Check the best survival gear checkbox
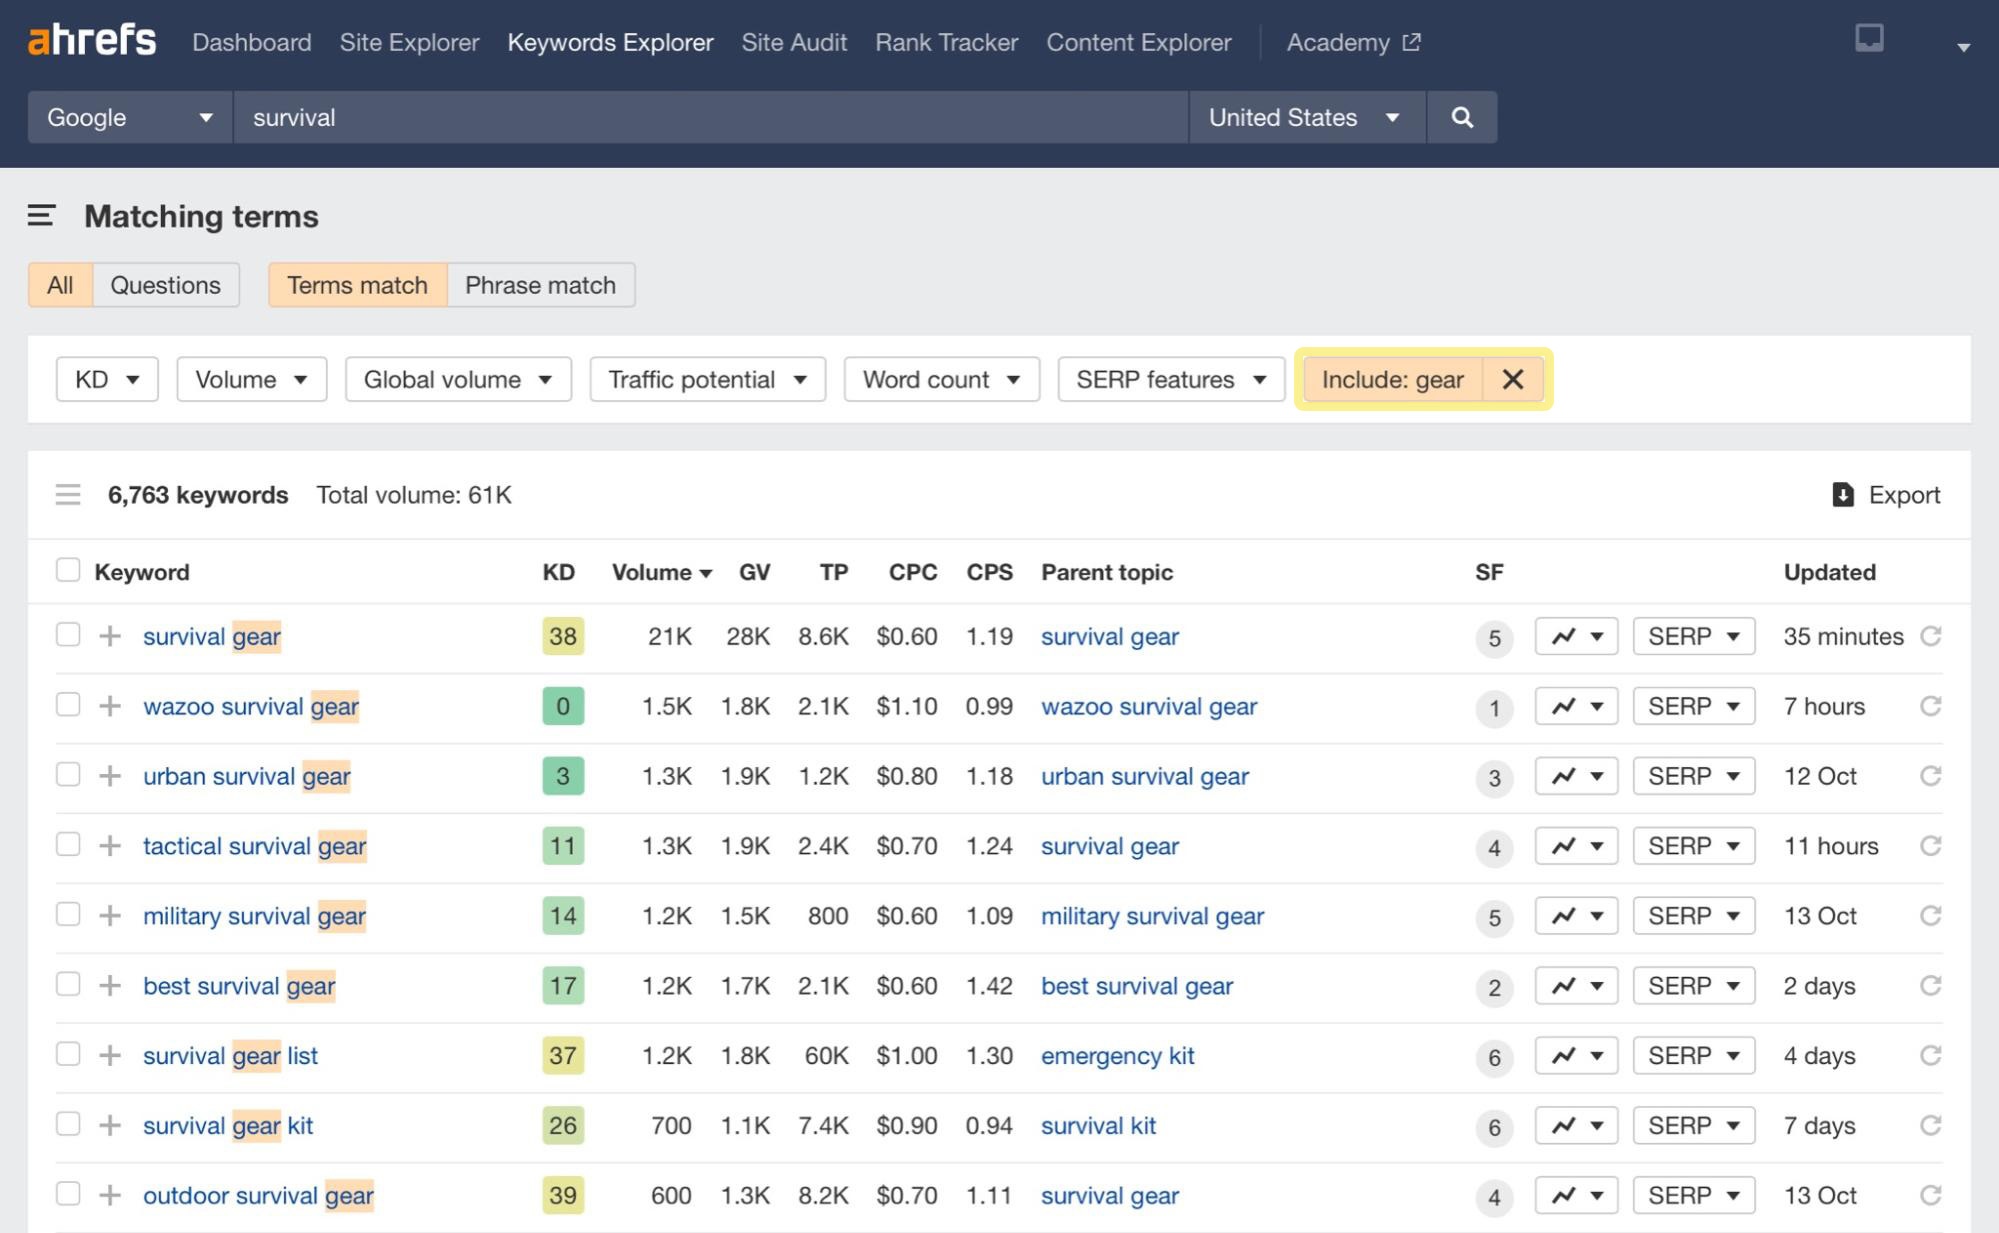The height and width of the screenshot is (1233, 1999). (68, 984)
